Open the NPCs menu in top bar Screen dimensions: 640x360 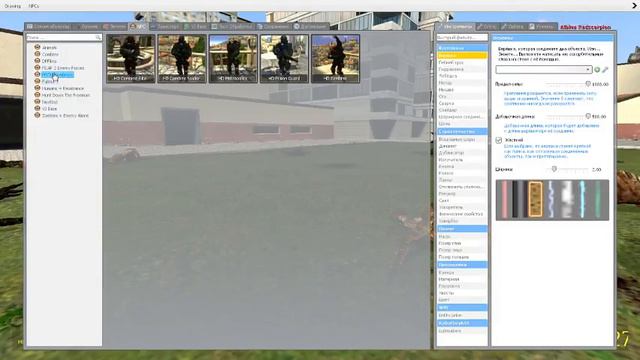[x=33, y=6]
